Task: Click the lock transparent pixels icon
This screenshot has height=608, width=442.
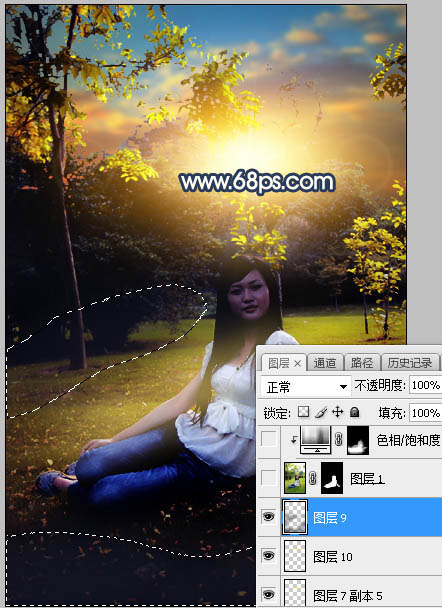Action: 304,412
